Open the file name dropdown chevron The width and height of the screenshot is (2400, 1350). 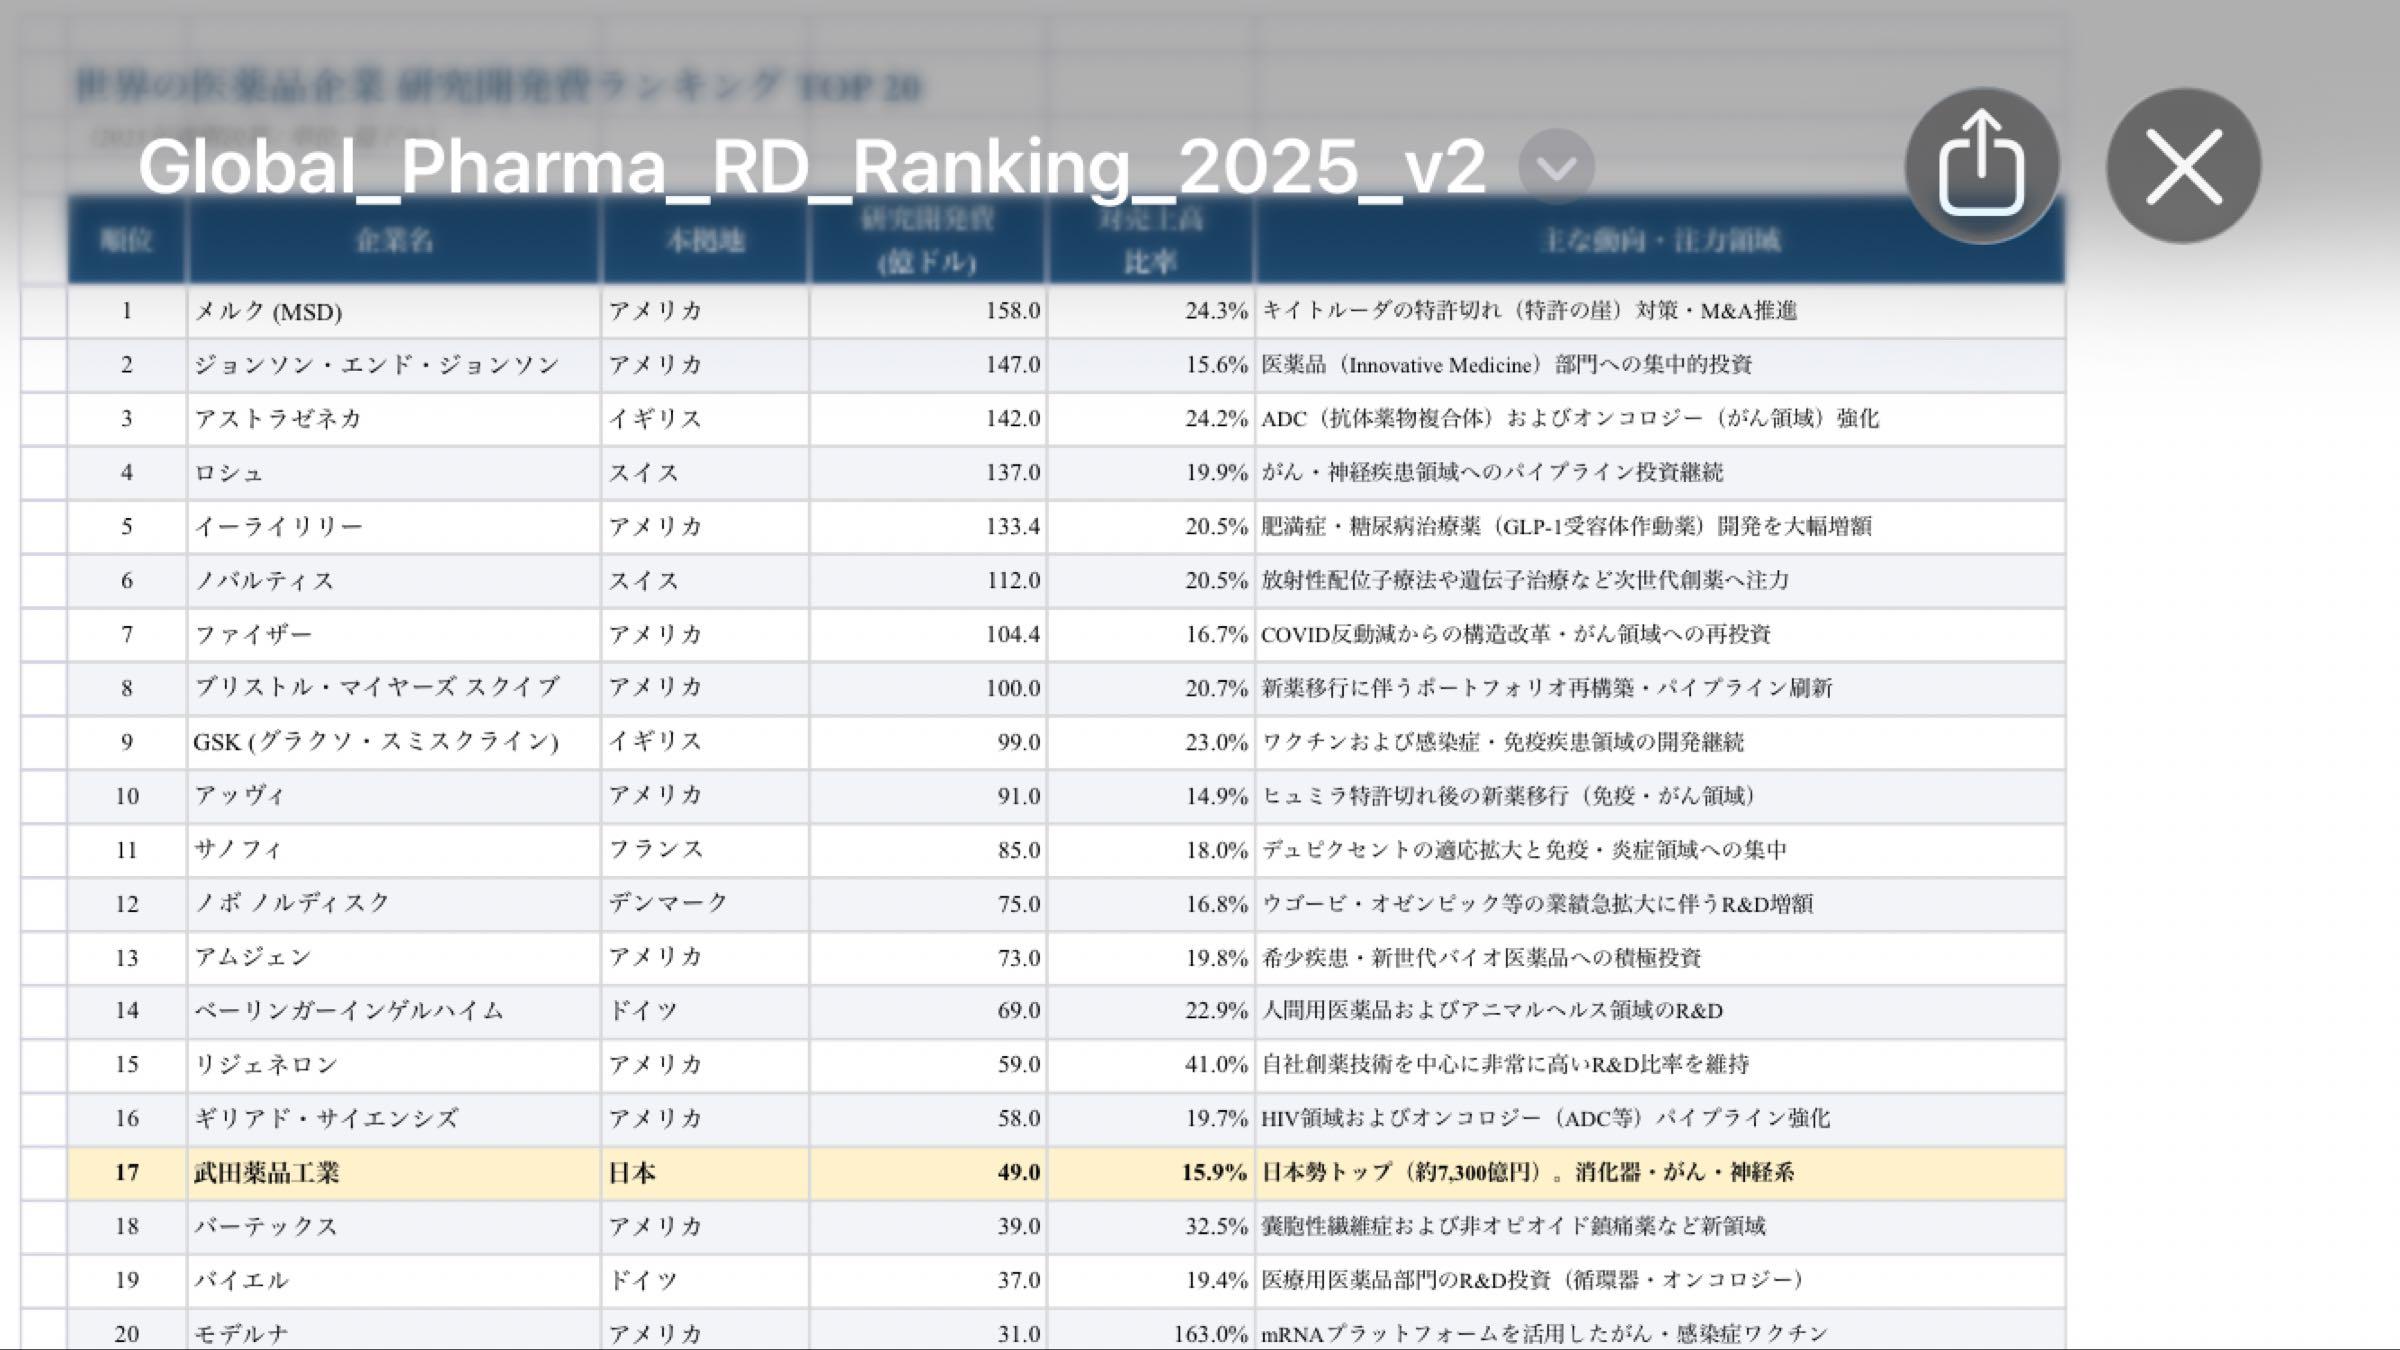[x=1556, y=167]
